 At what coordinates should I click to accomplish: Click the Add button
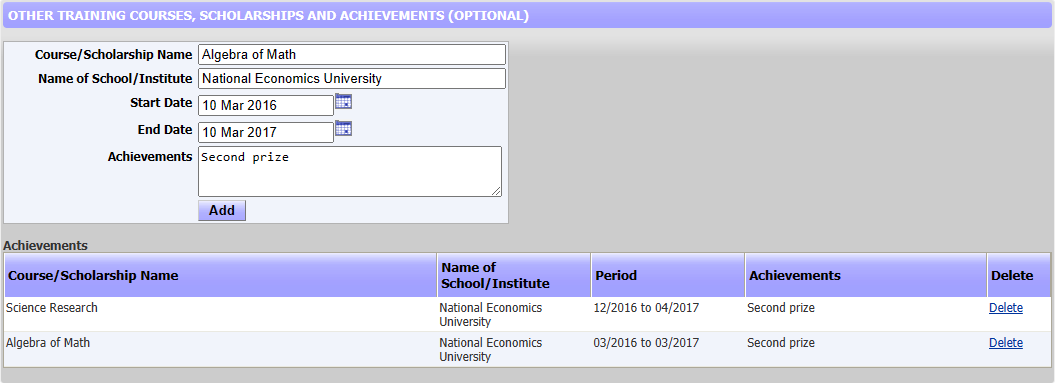tap(222, 211)
